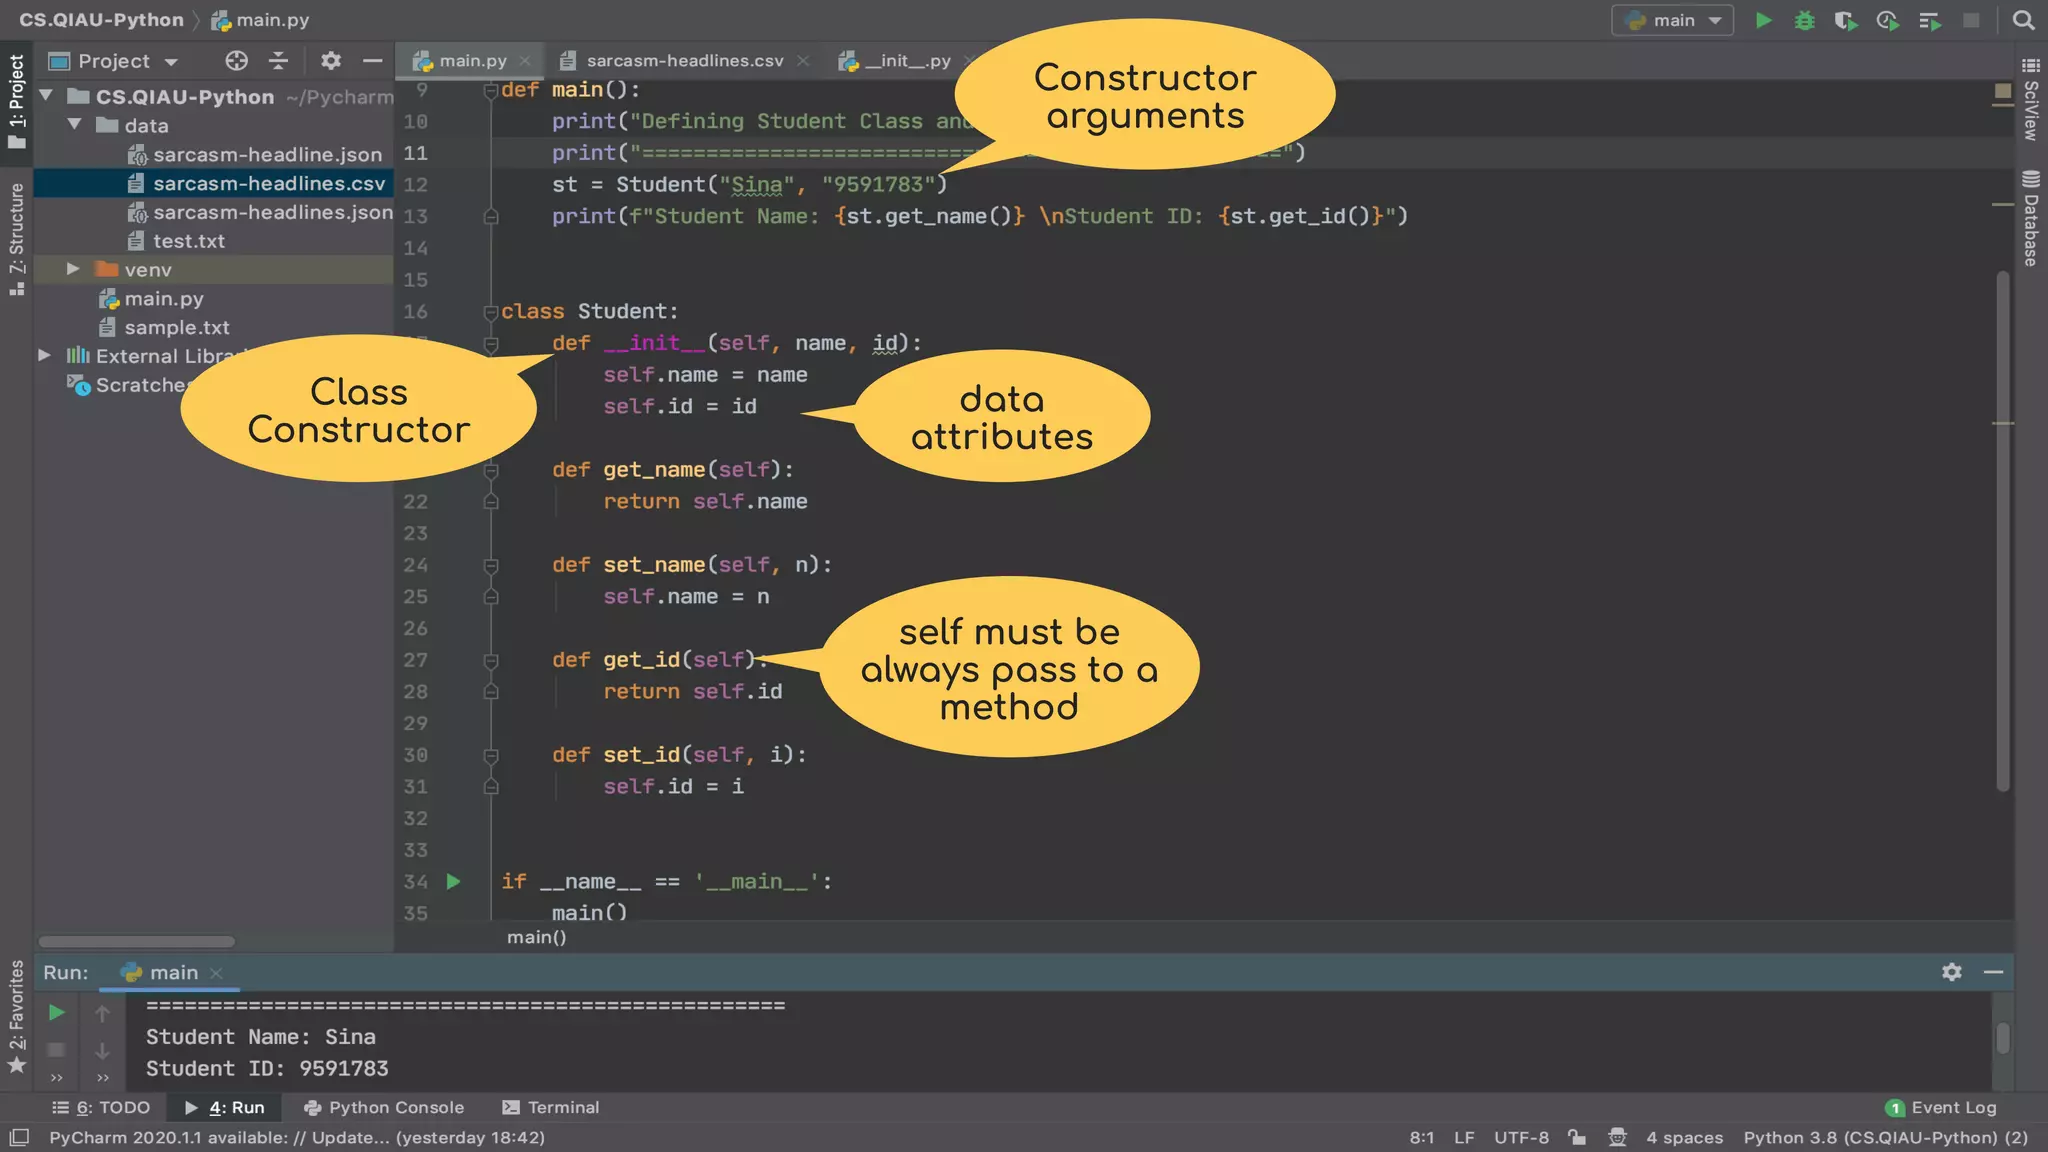Viewport: 2048px width, 1152px height.
Task: Rerun main from the Run panel play button
Action: click(57, 1013)
